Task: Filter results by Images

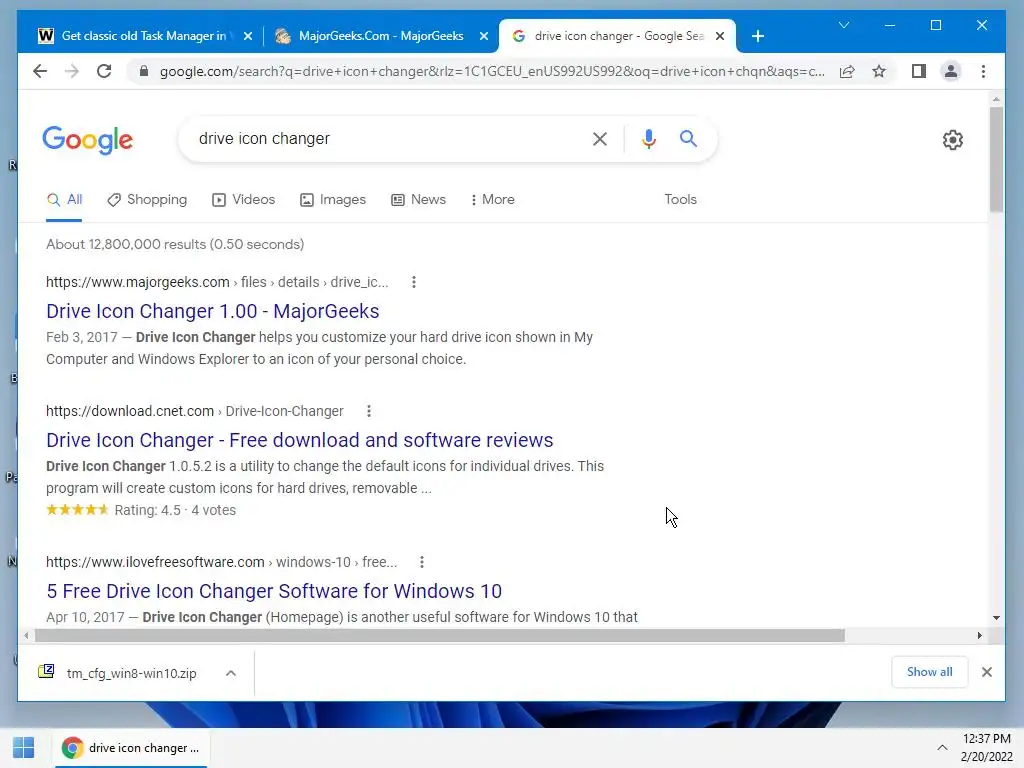Action: click(333, 200)
